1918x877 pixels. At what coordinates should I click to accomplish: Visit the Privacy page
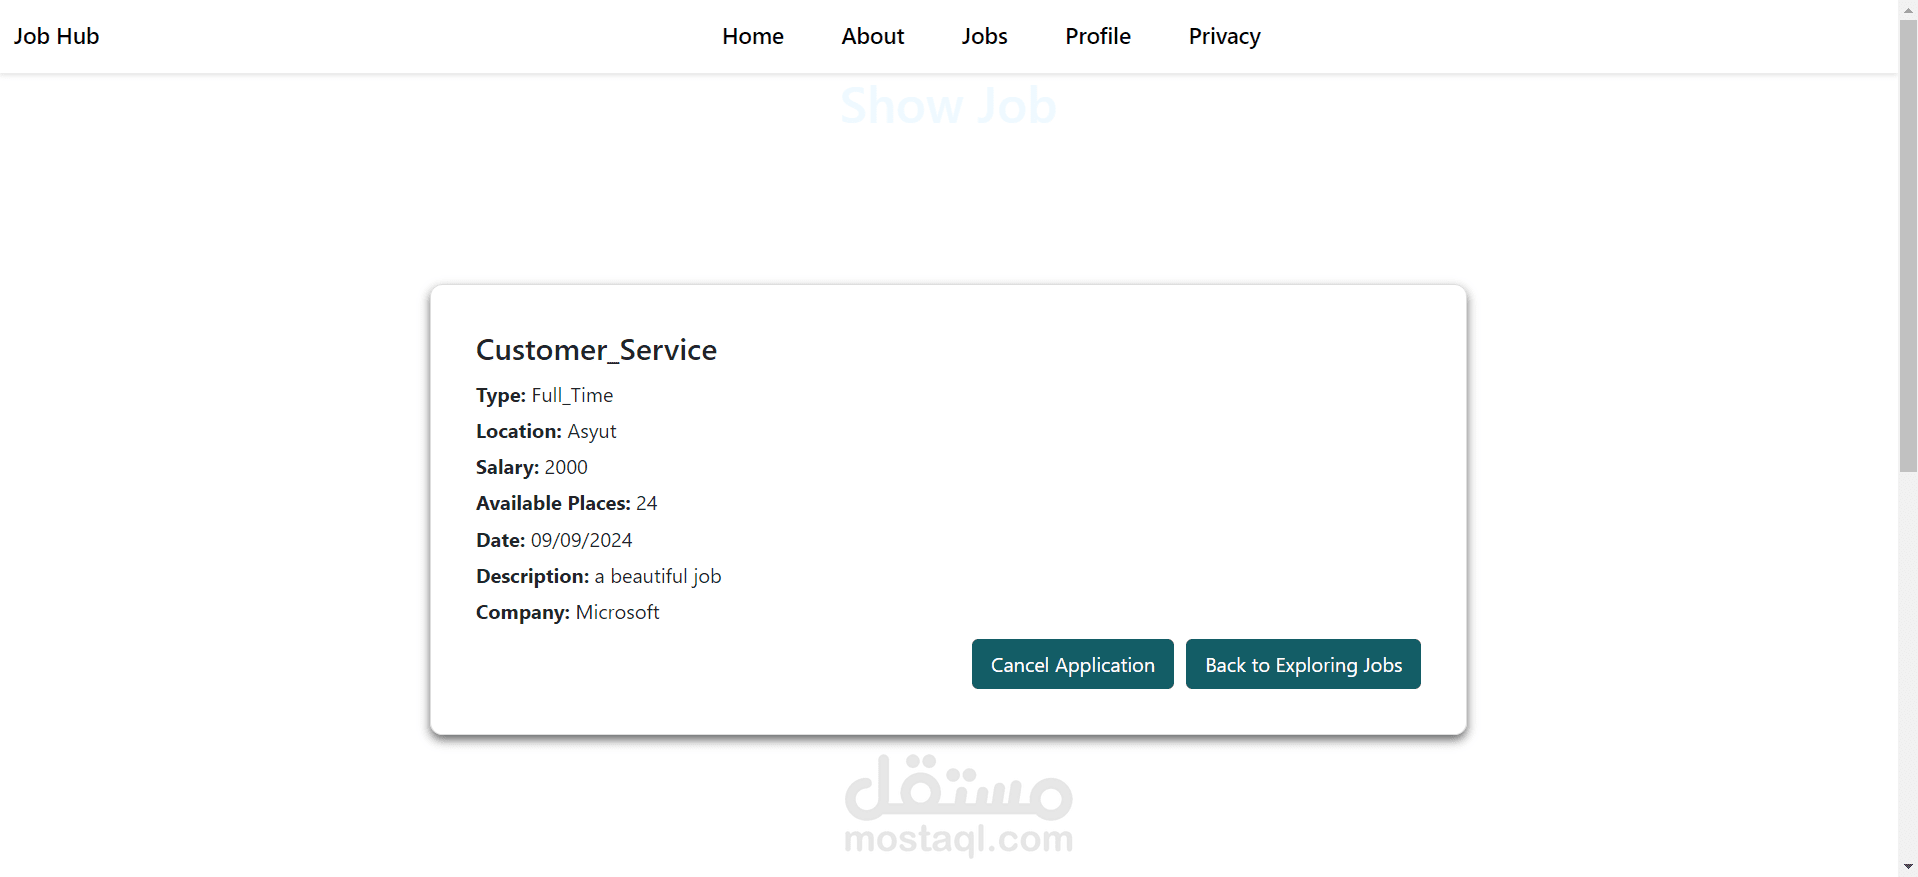point(1224,36)
